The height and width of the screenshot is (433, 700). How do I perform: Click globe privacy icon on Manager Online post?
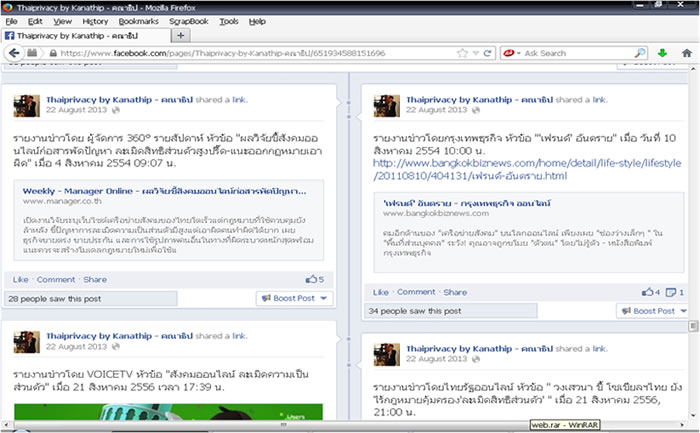(x=116, y=110)
